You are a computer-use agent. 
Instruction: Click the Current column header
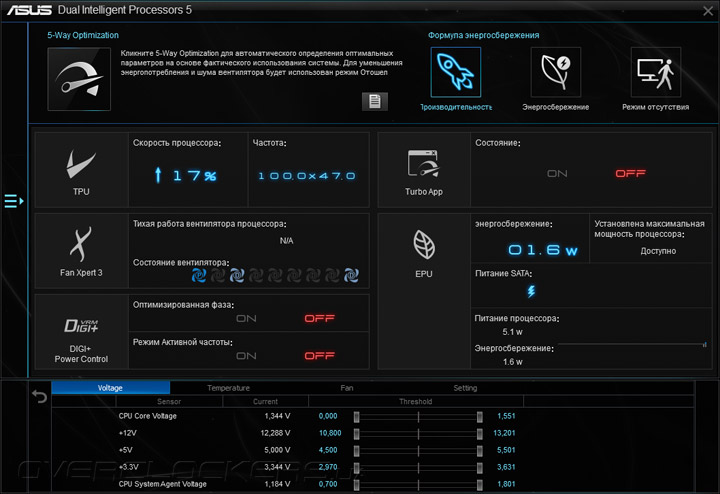[265, 401]
